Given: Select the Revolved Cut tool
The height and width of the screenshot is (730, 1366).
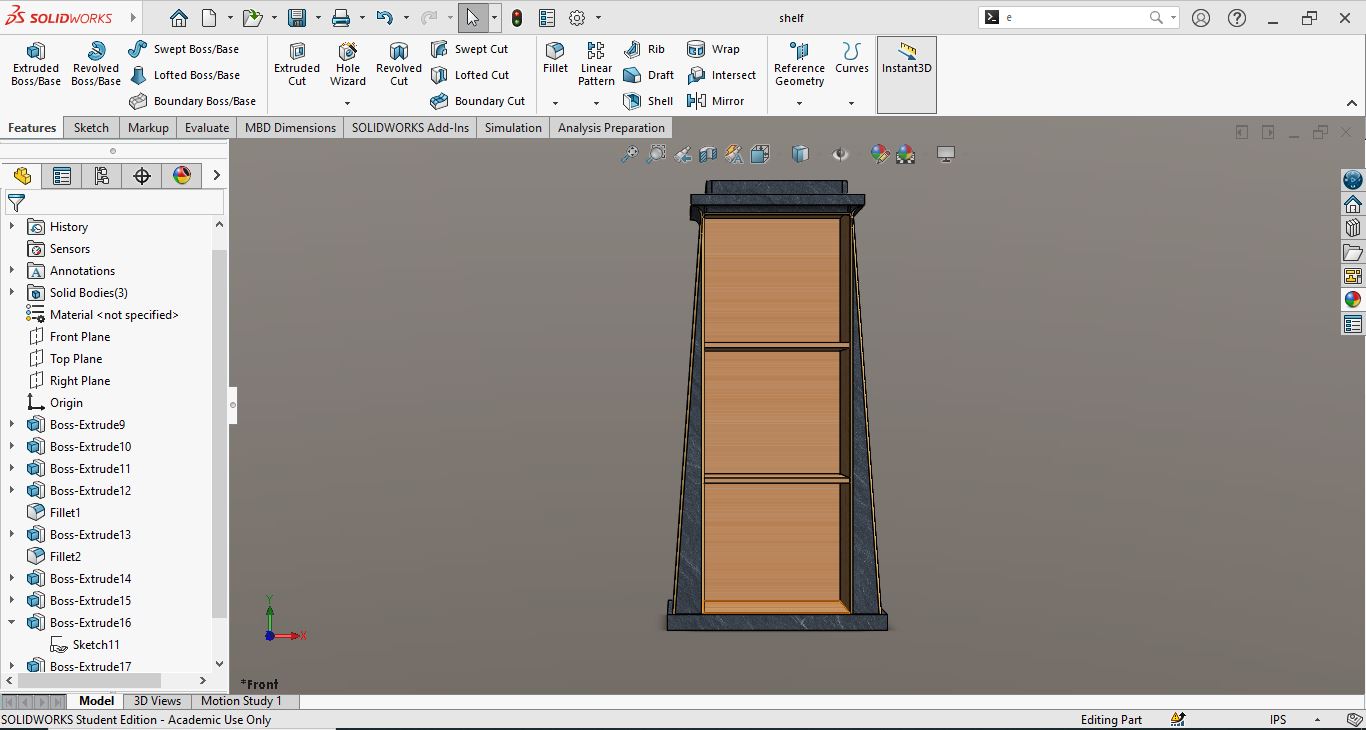Looking at the screenshot, I should click(398, 64).
